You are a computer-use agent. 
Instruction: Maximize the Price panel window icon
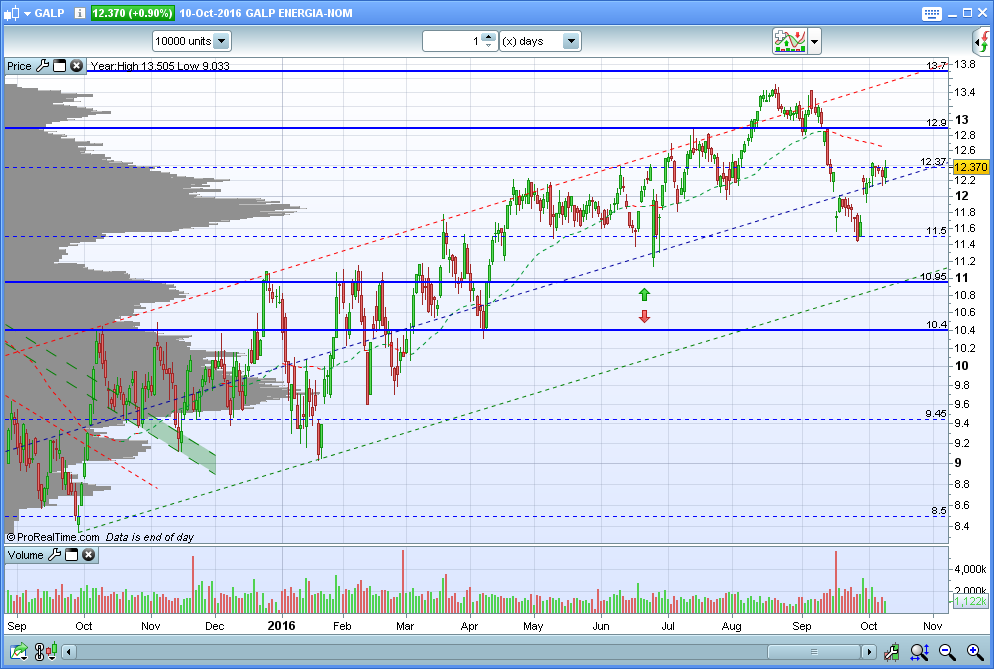click(60, 65)
